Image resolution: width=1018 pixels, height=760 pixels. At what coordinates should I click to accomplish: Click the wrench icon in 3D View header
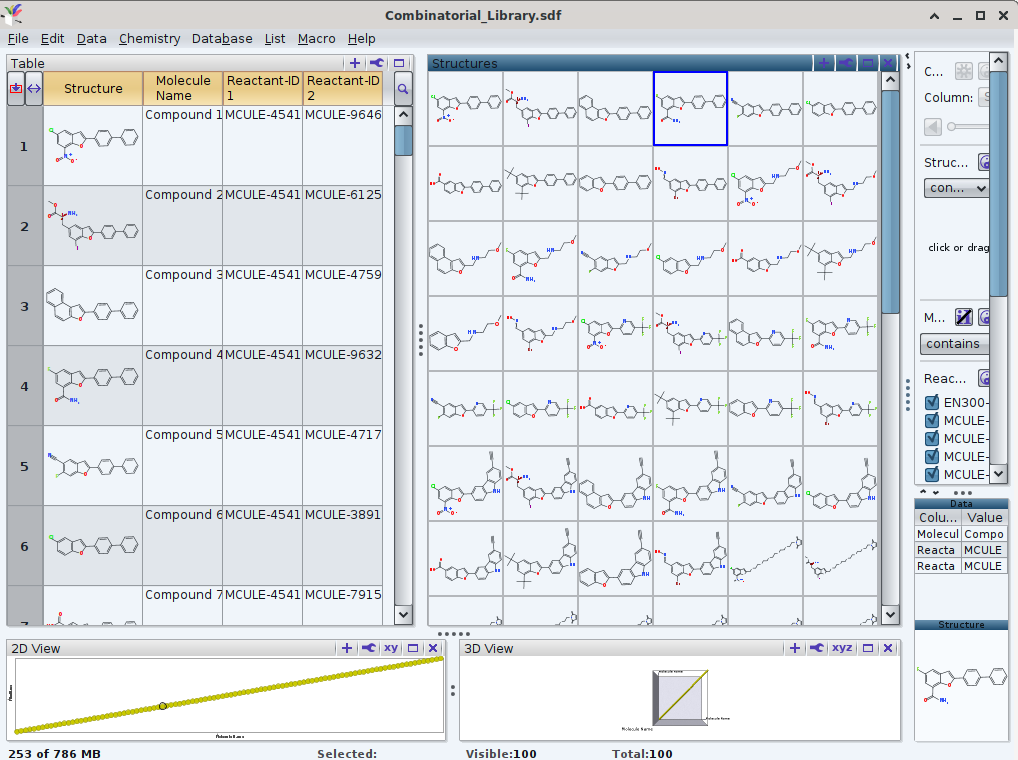pyautogui.click(x=817, y=648)
